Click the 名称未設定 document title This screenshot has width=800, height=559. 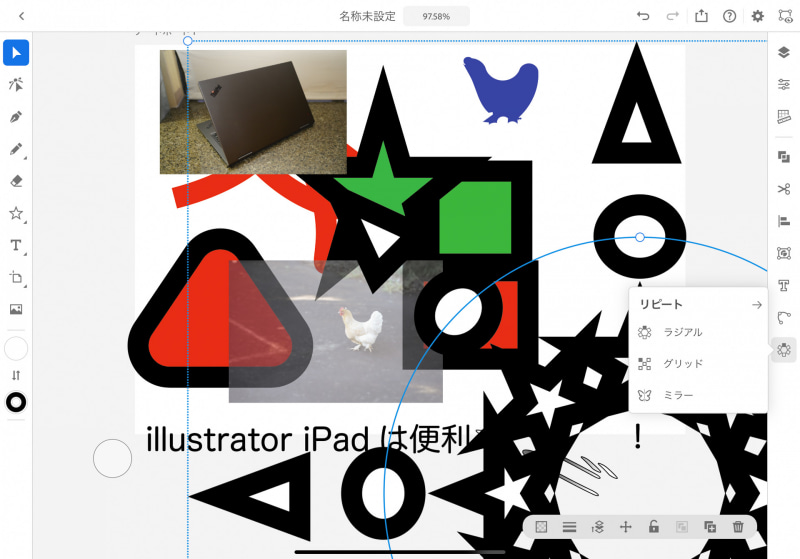point(367,16)
